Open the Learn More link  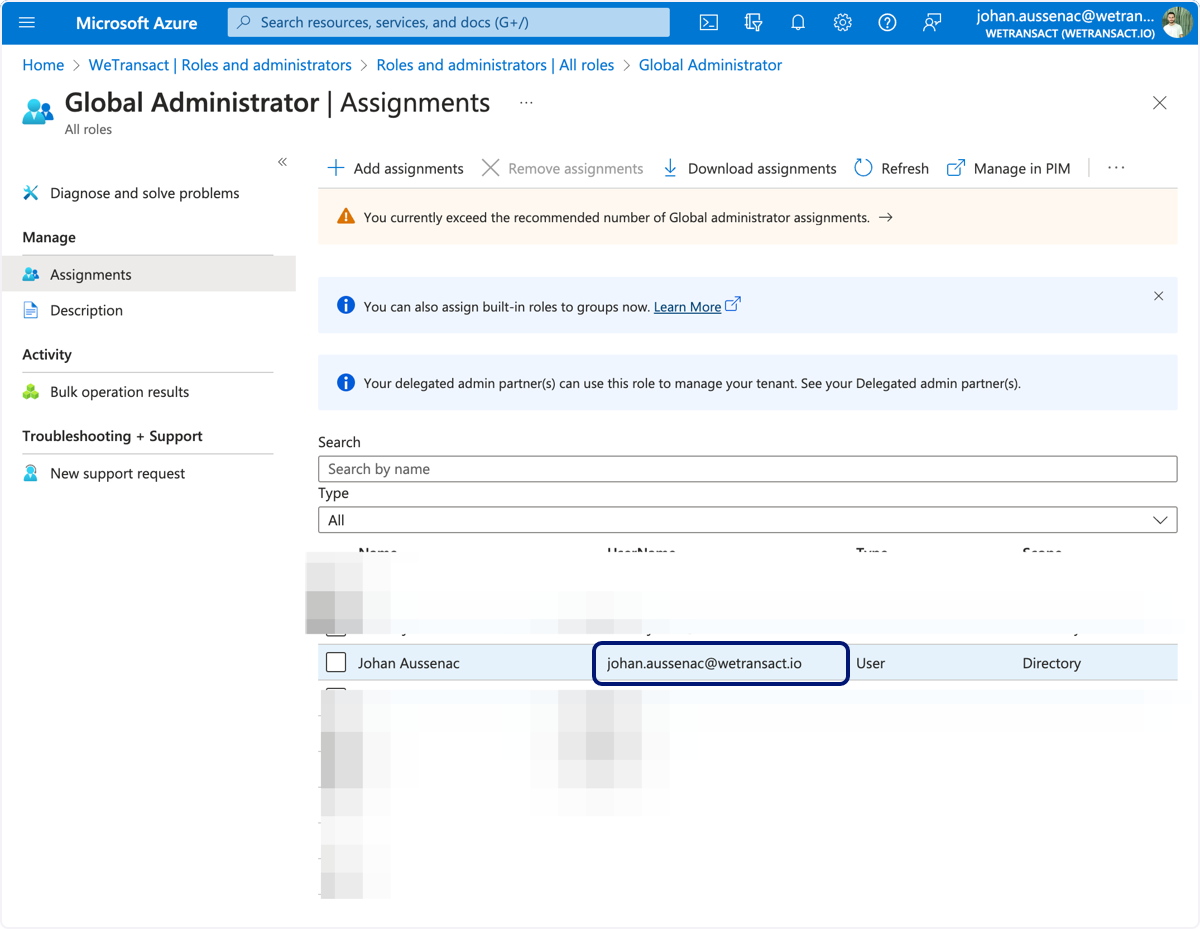687,307
